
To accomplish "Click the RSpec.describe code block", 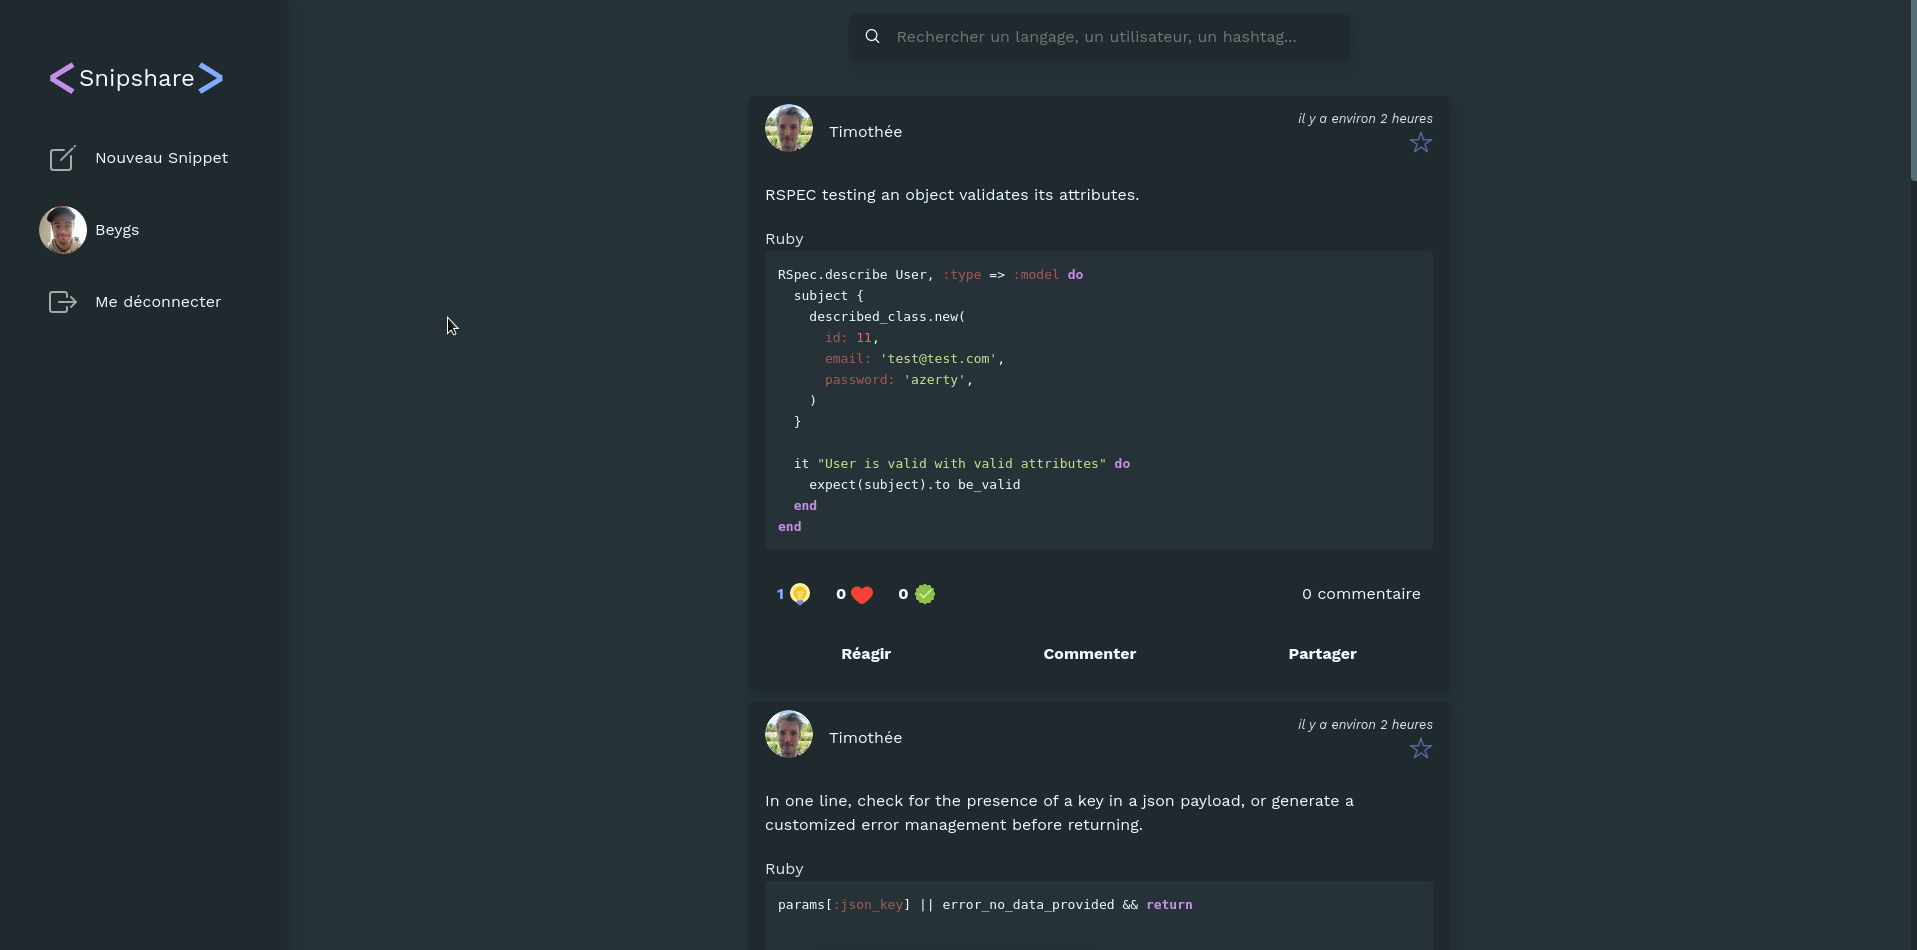I will (x=1099, y=400).
